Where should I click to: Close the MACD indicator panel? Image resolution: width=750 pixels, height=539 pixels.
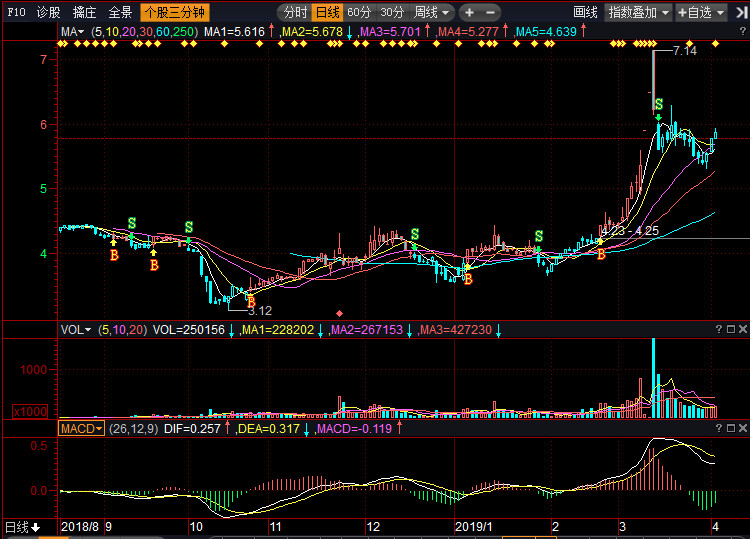pyautogui.click(x=743, y=428)
